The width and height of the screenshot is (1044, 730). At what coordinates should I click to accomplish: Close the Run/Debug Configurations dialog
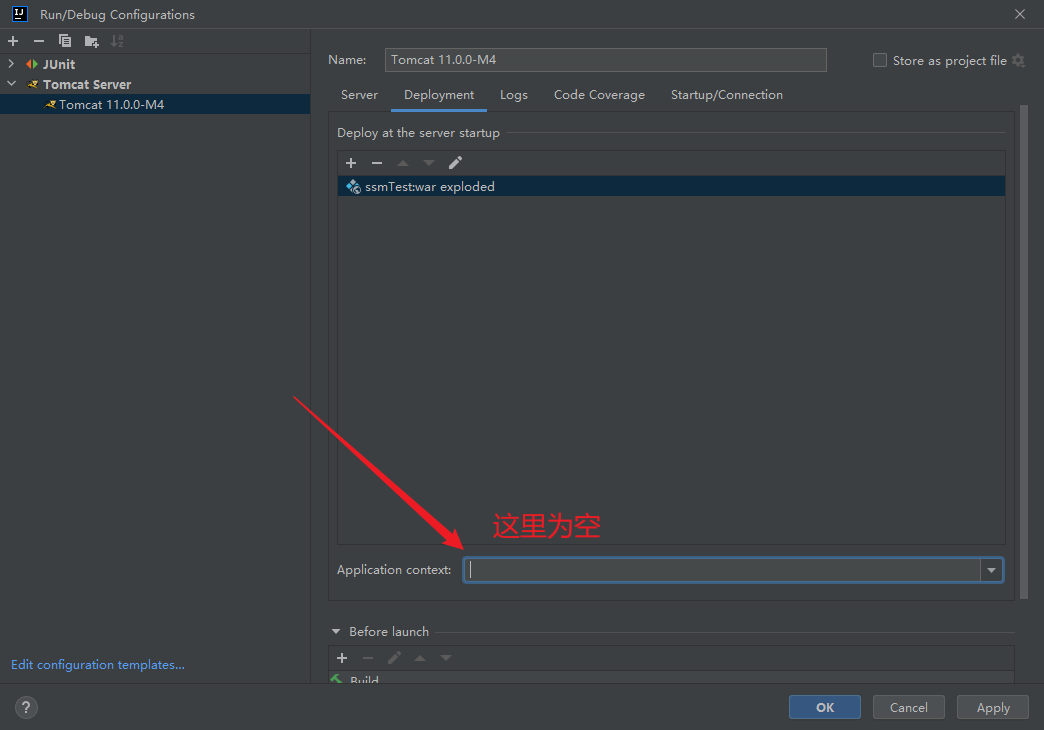1019,14
